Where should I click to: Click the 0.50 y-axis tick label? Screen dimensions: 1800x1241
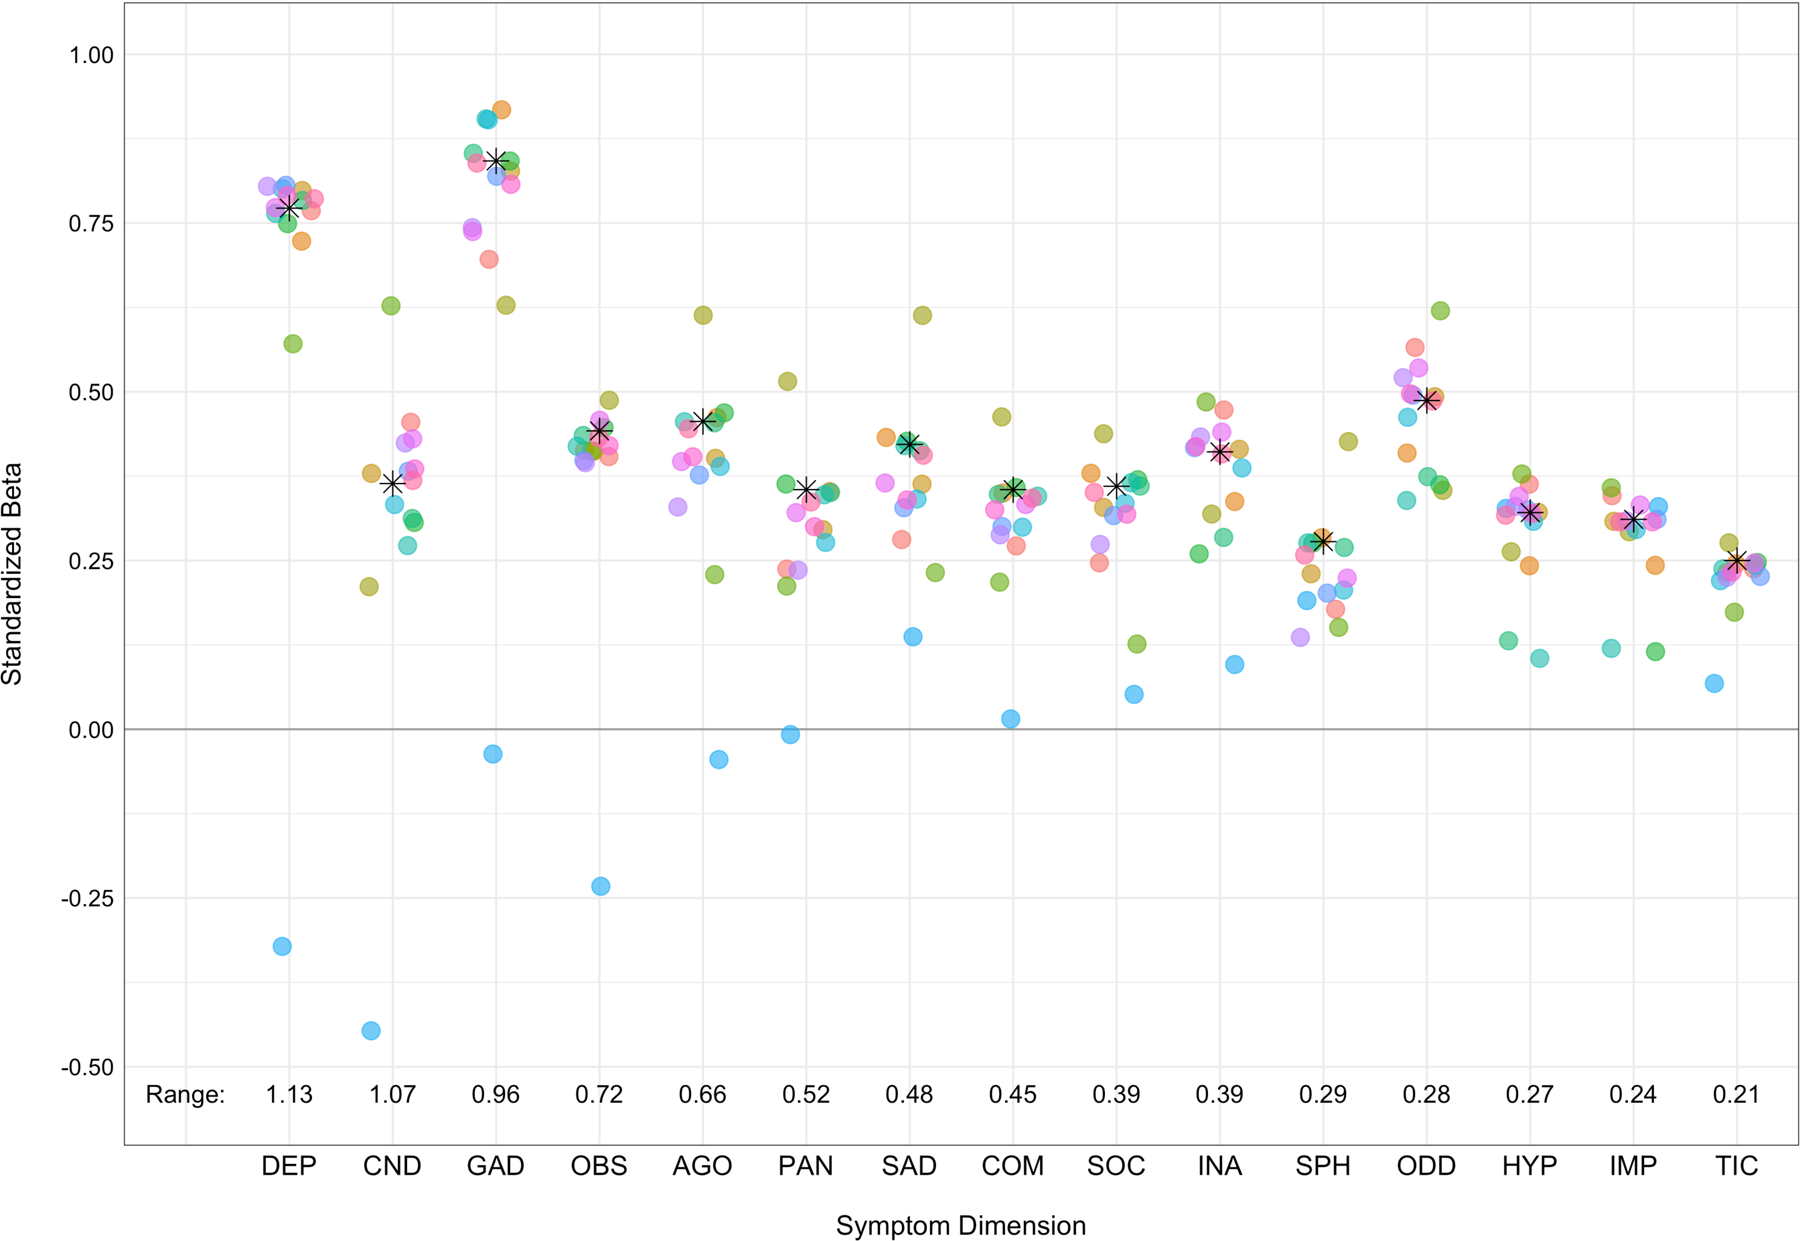click(x=91, y=392)
